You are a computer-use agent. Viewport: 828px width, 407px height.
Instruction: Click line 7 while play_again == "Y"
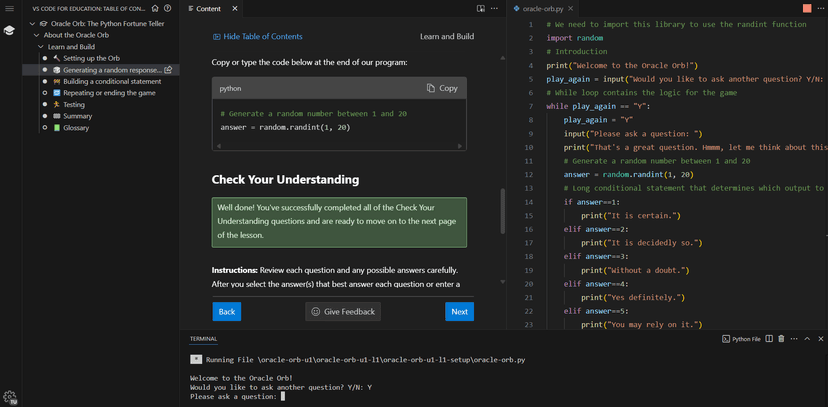click(x=599, y=106)
